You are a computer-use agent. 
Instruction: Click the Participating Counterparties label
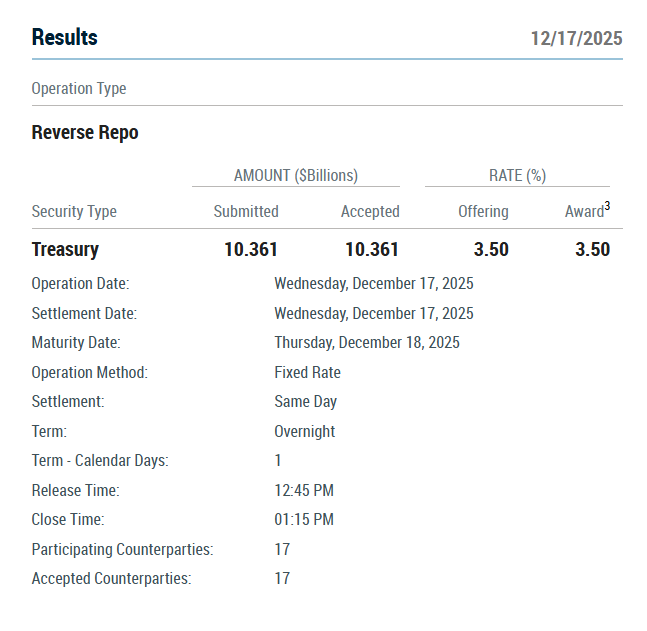tap(123, 549)
